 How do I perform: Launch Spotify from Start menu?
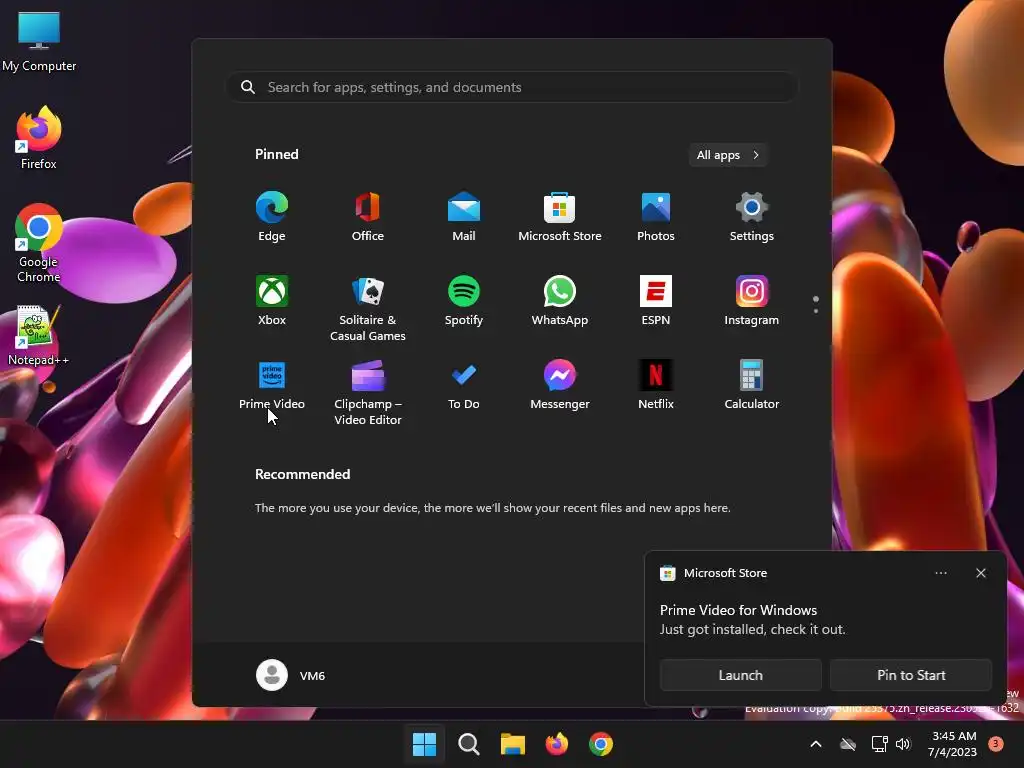pyautogui.click(x=464, y=300)
